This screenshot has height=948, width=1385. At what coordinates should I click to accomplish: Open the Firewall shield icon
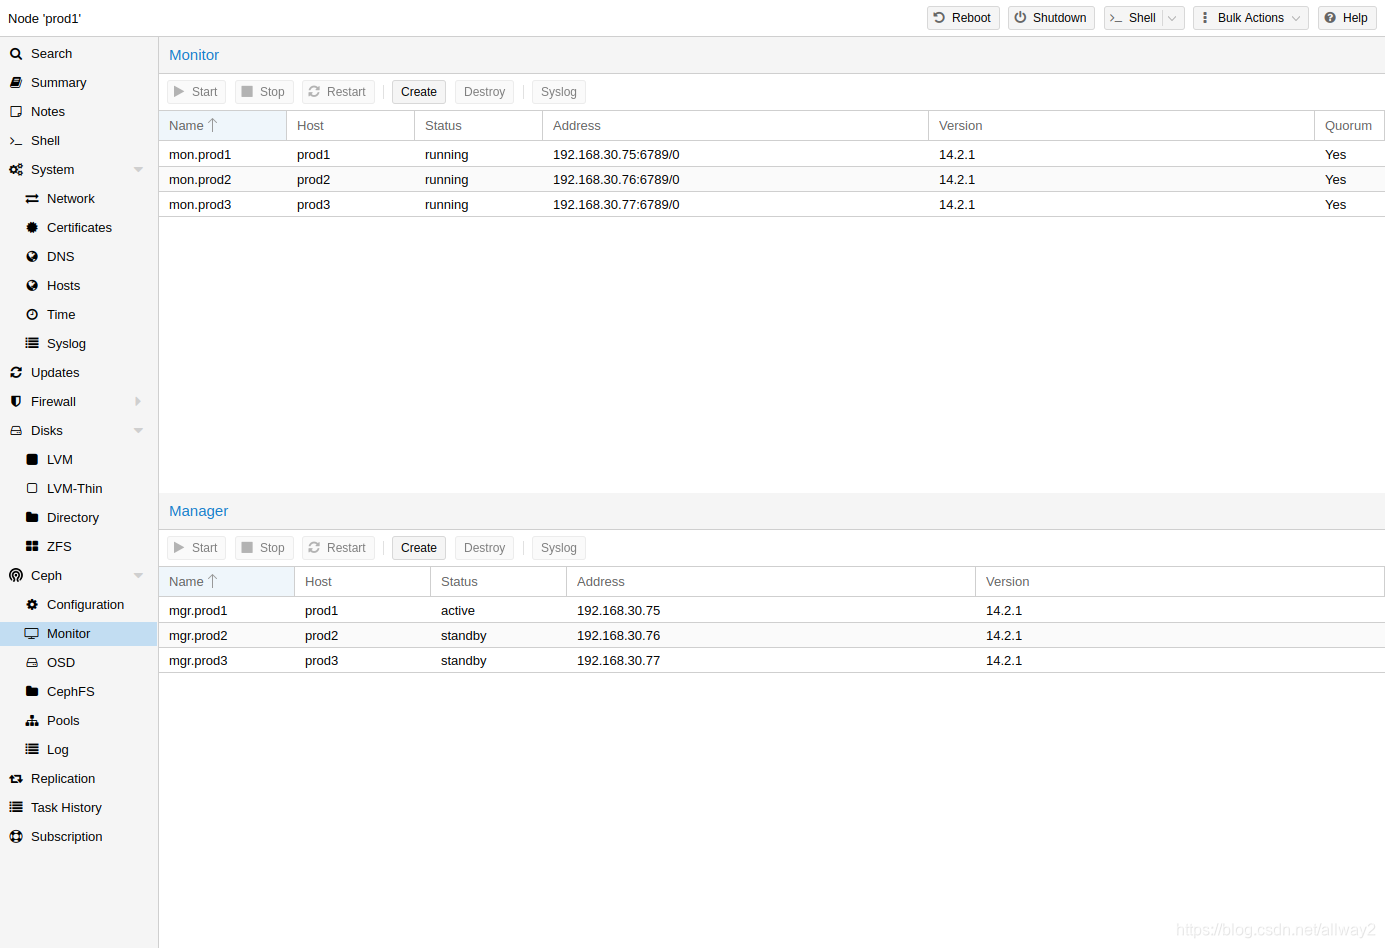[x=16, y=402]
